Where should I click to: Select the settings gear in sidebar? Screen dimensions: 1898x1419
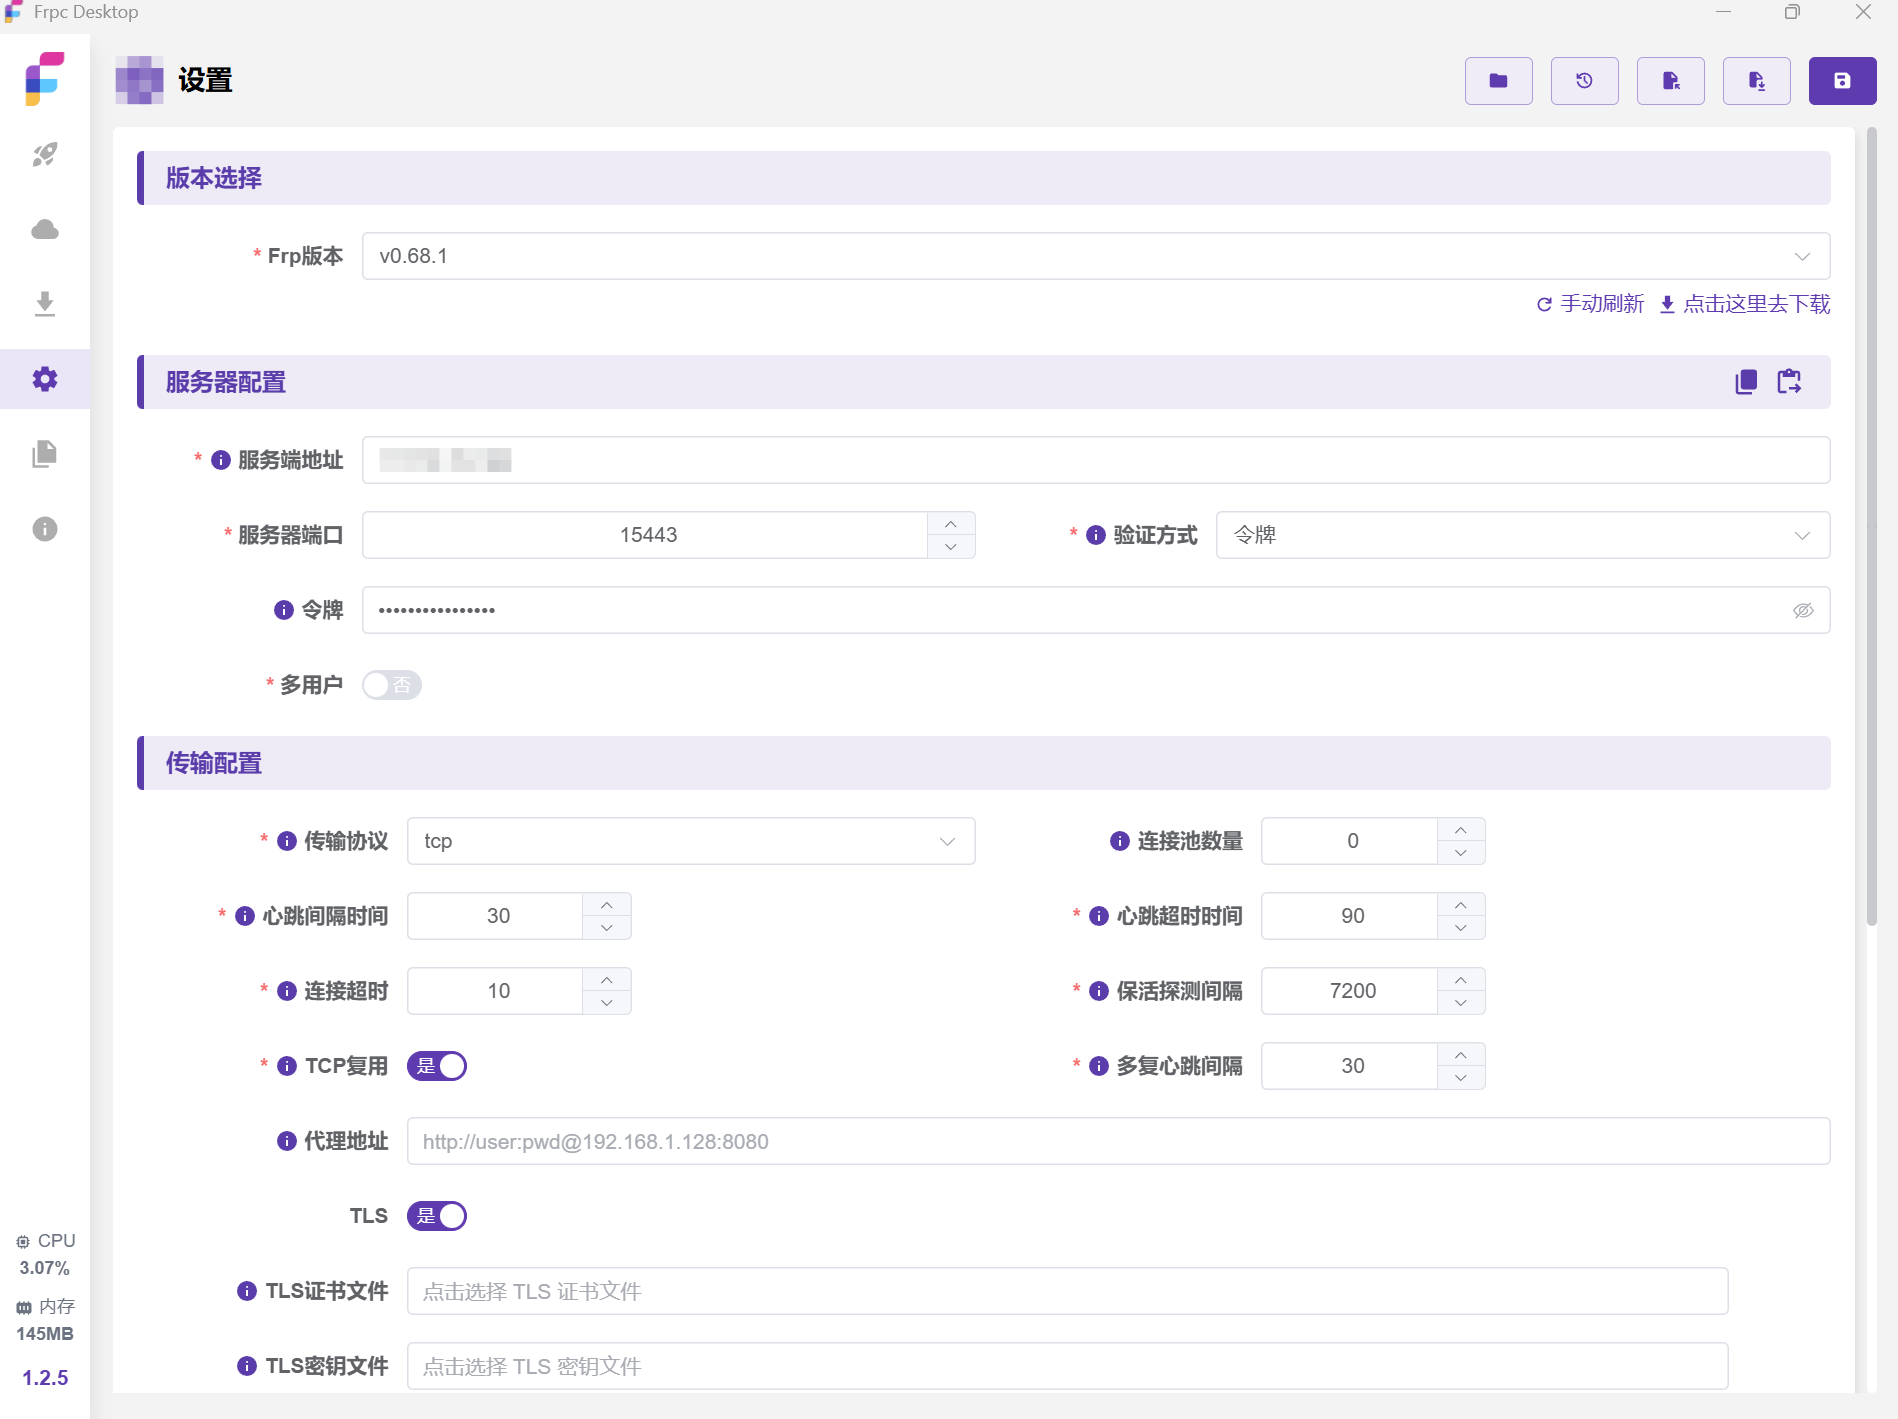(45, 379)
